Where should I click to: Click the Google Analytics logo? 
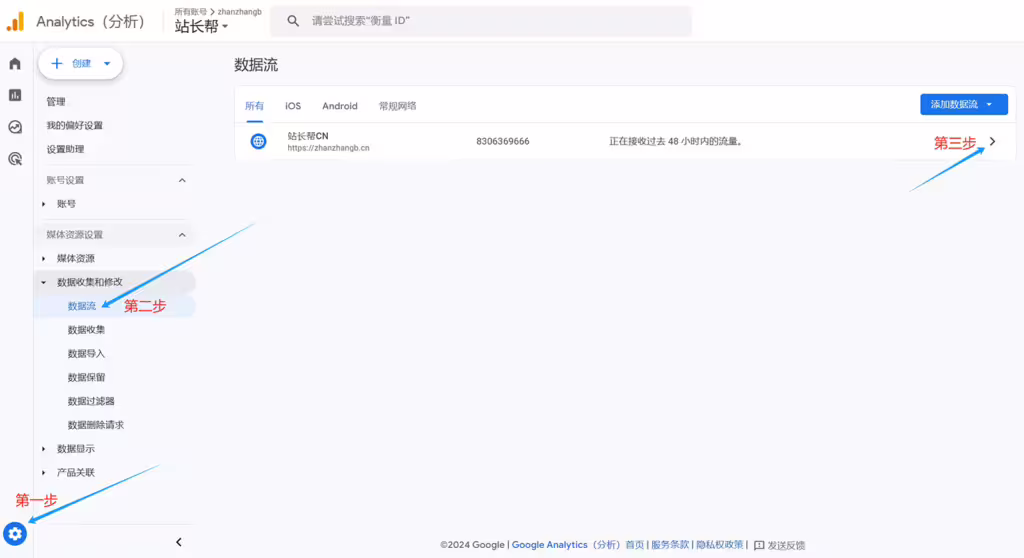coord(15,21)
